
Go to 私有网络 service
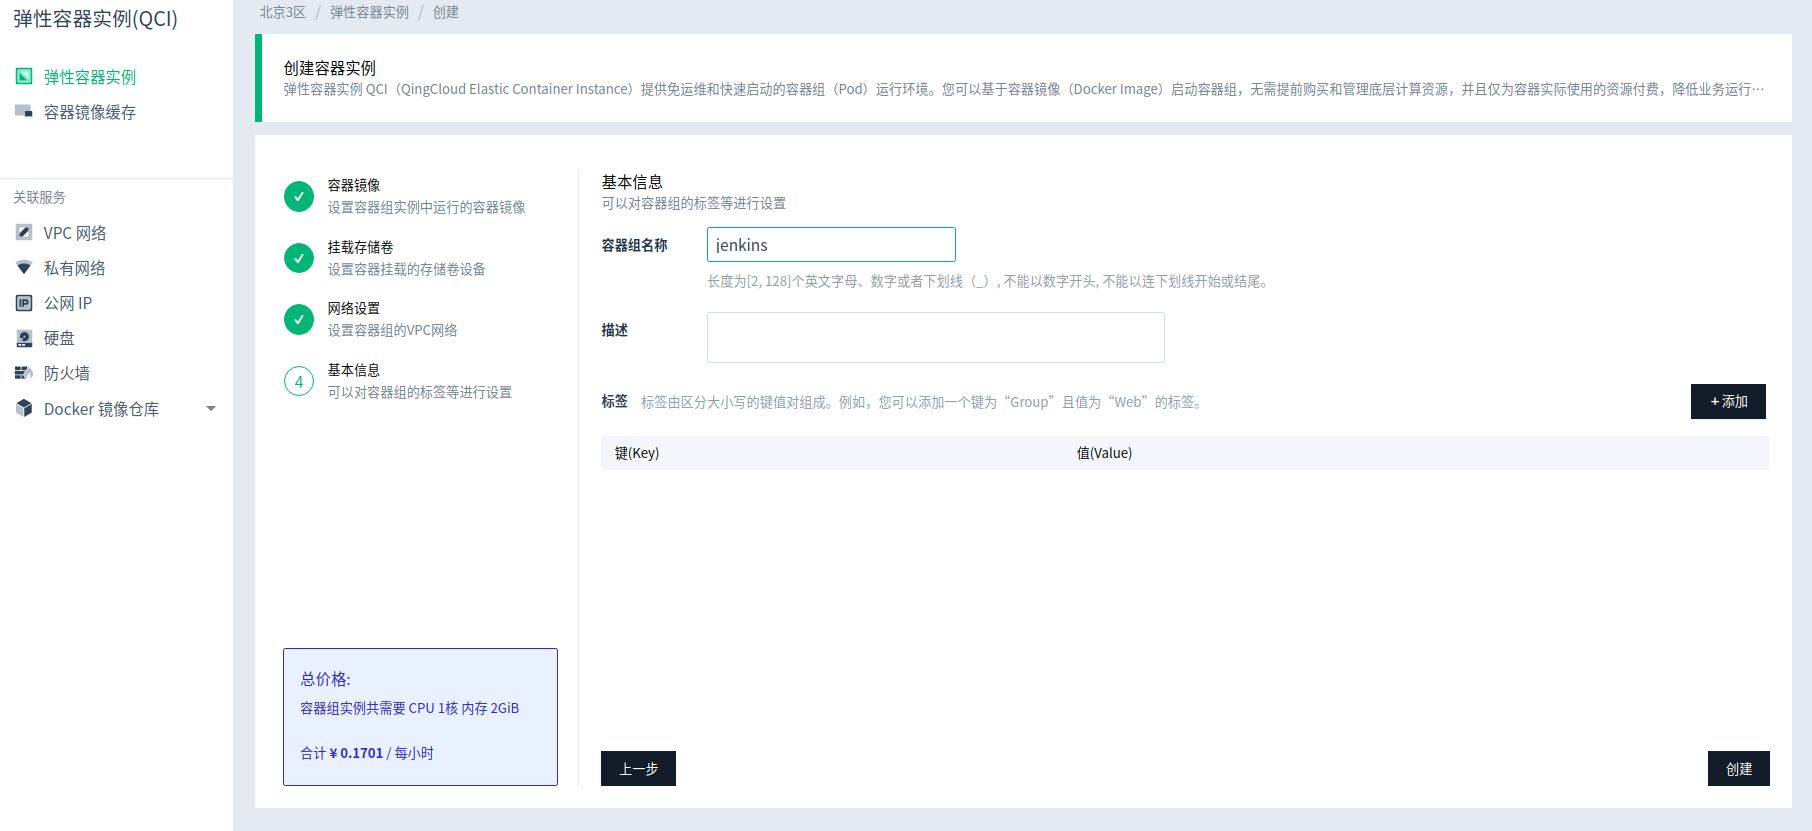75,268
